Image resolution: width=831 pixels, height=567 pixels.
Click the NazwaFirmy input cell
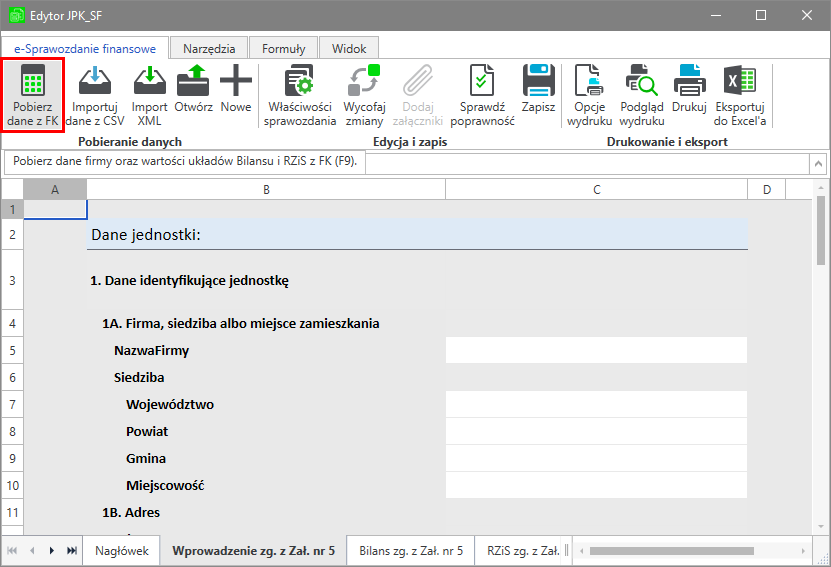[x=596, y=350]
